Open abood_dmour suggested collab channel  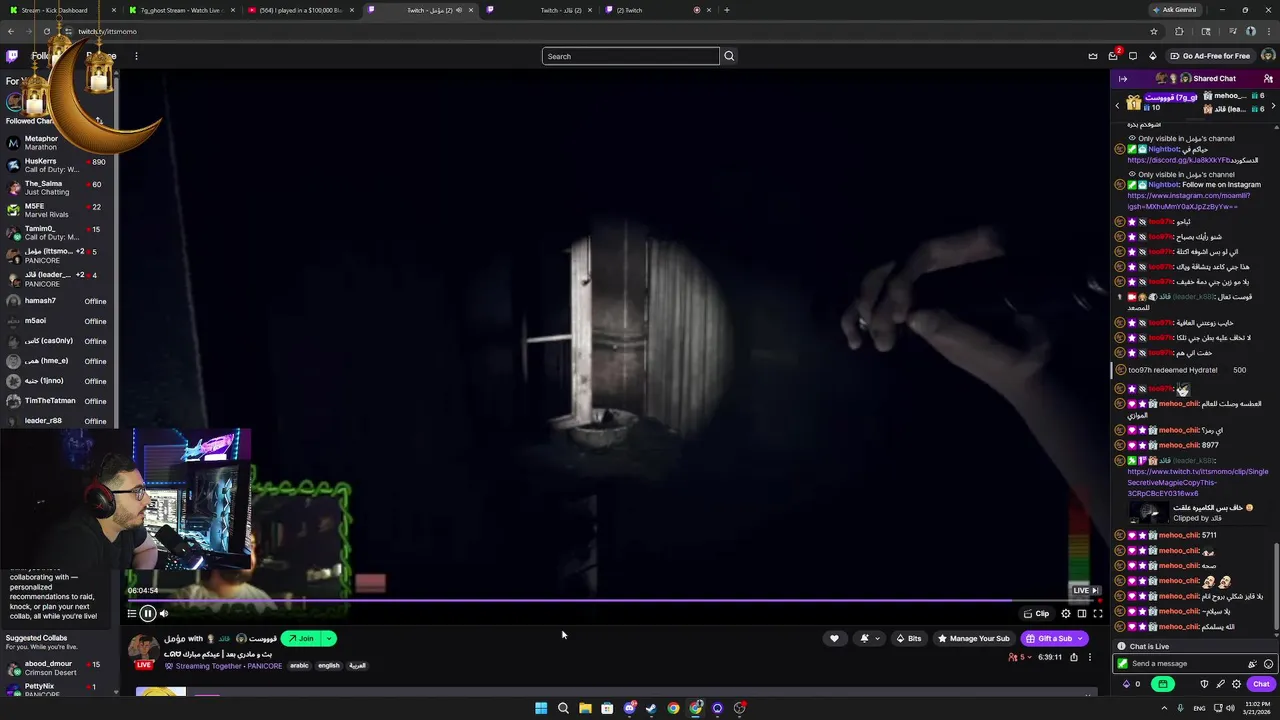click(58, 668)
